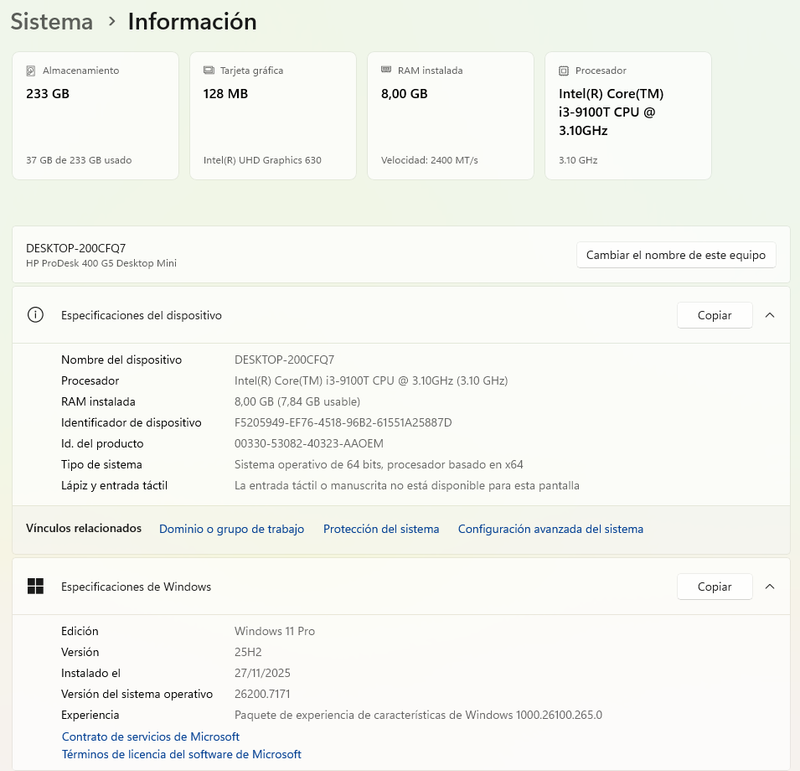The width and height of the screenshot is (800, 771).
Task: Click the 'Windows 11 Pro' edition value
Action: coord(274,631)
